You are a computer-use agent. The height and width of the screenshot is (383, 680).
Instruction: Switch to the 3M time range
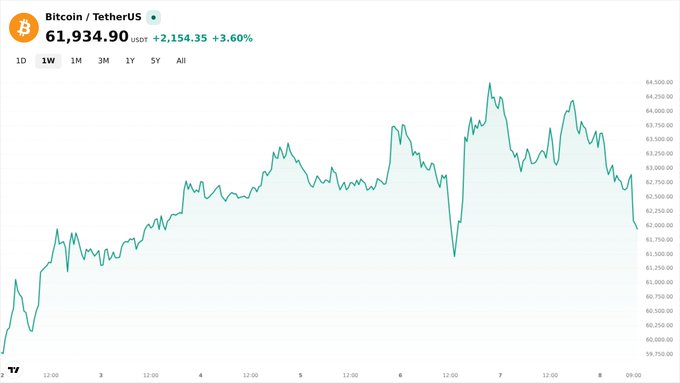(103, 61)
